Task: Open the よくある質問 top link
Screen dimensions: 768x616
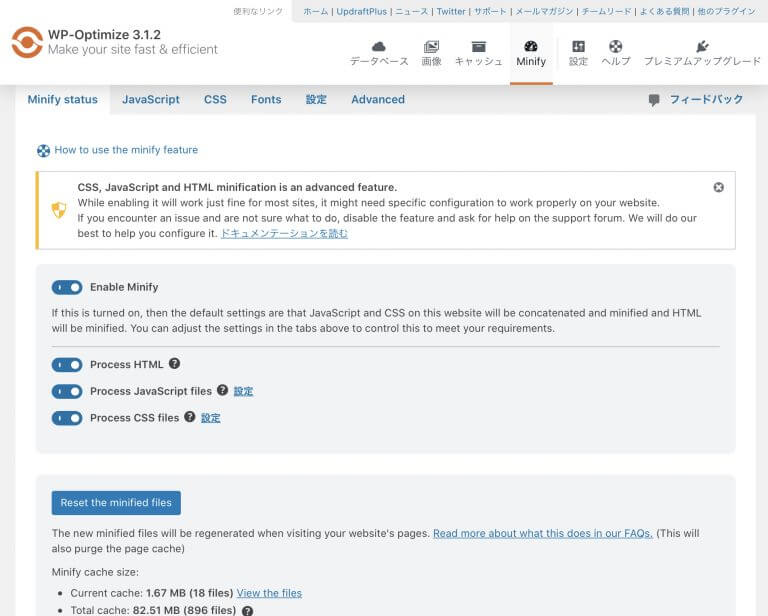Action: (664, 11)
